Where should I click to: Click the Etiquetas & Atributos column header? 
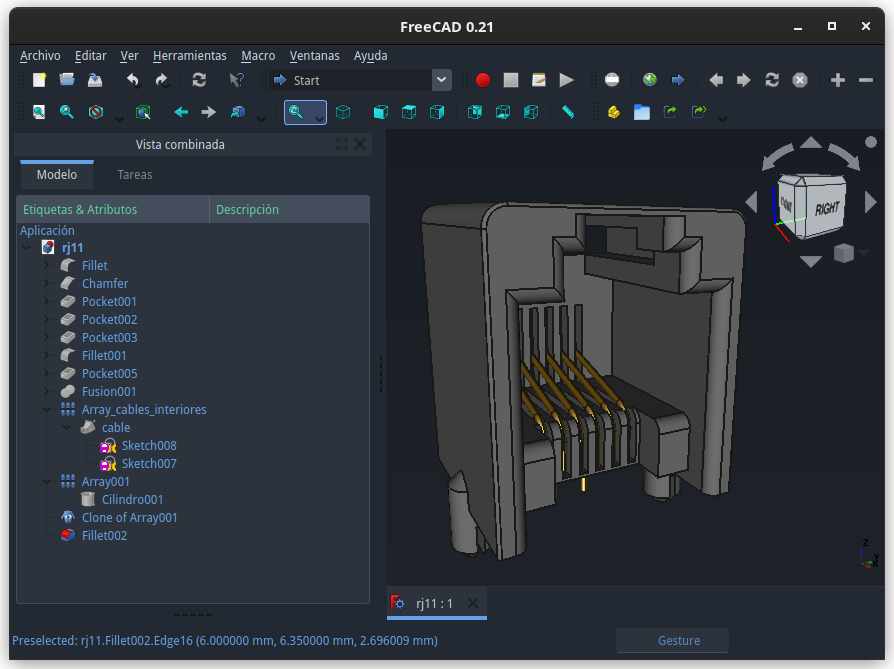click(113, 209)
